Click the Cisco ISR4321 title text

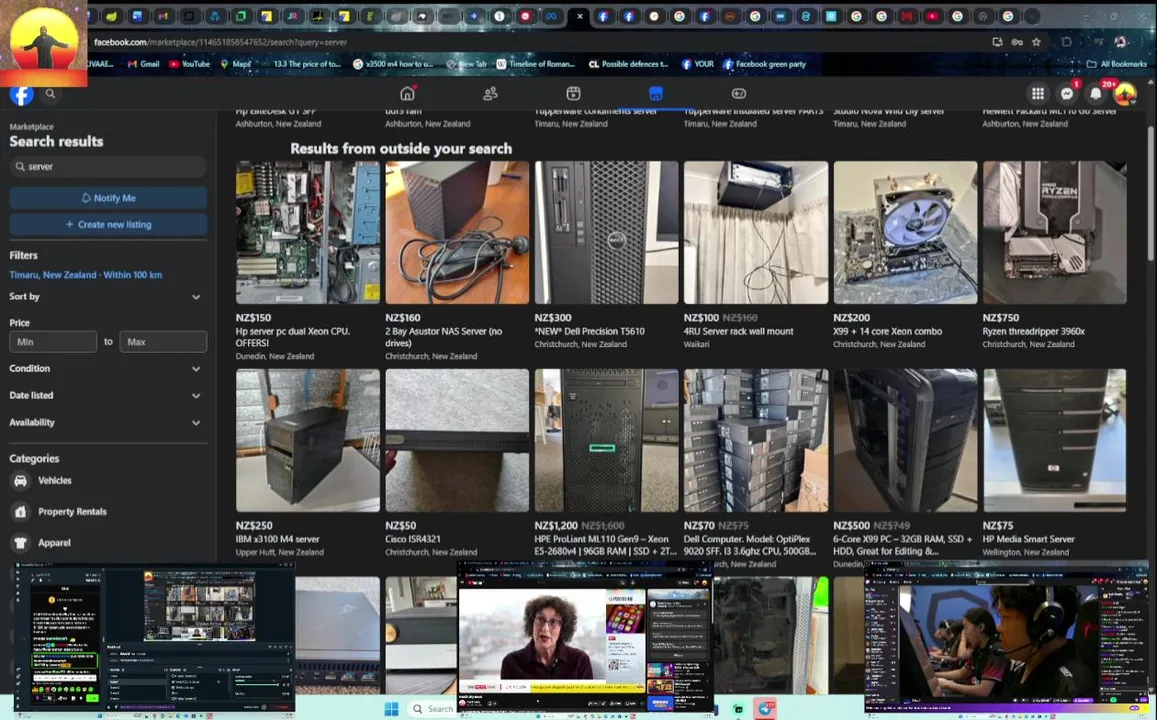(x=412, y=539)
